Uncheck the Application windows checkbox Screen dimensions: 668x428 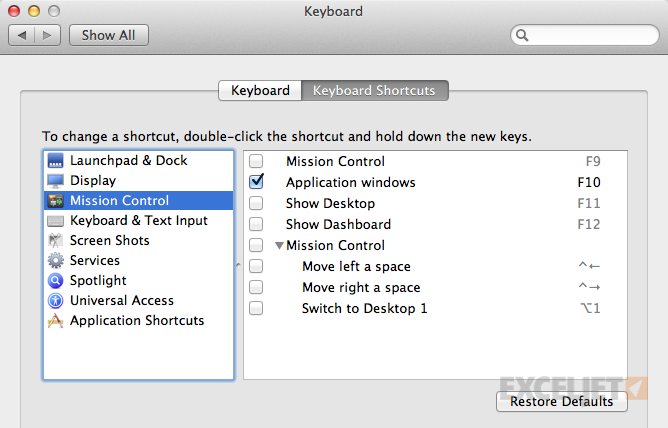pos(256,182)
